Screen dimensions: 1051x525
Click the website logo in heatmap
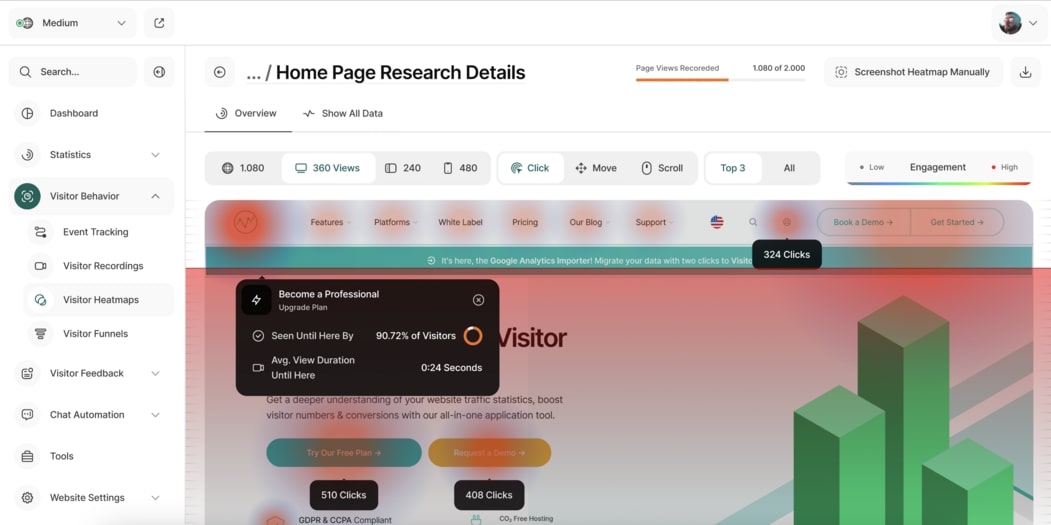[246, 223]
